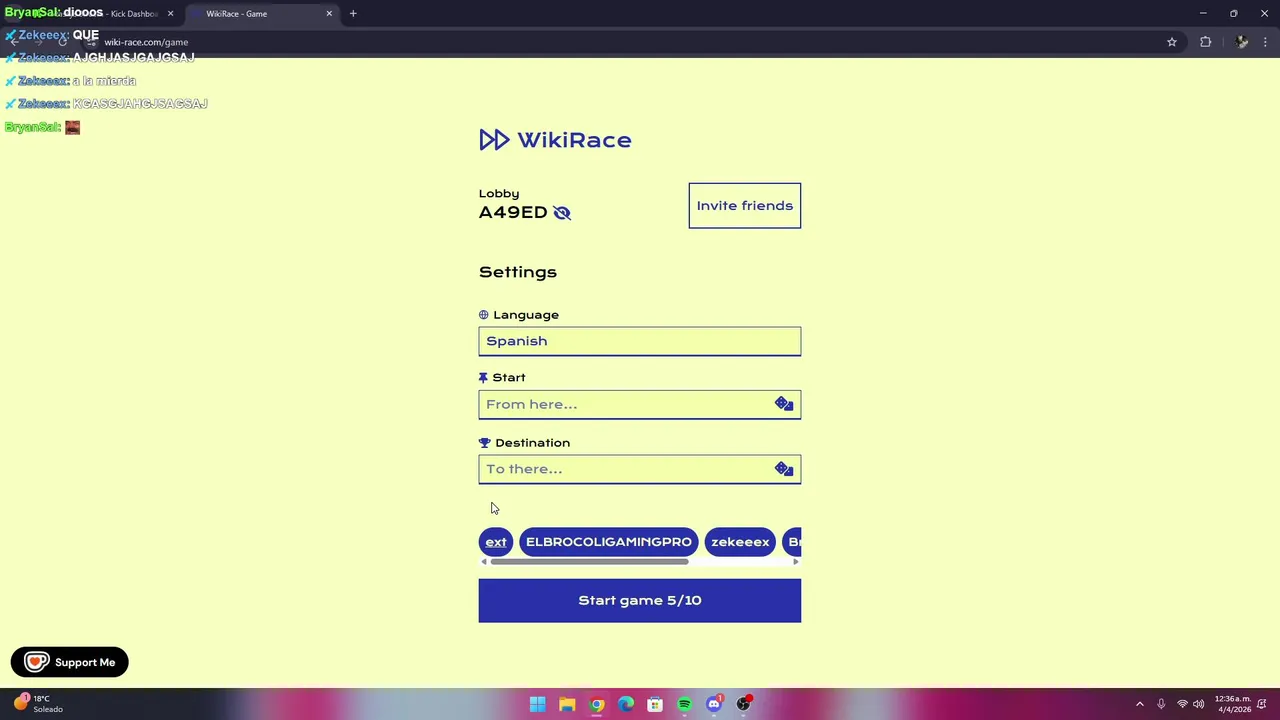
Task: Click the microphone tray icon
Action: (1161, 704)
